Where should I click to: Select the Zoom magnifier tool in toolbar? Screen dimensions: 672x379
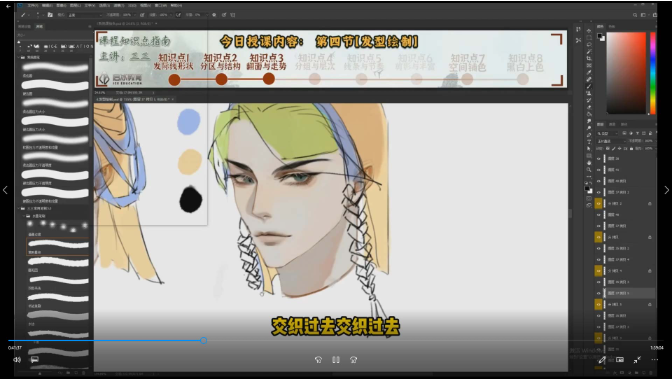coord(589,170)
